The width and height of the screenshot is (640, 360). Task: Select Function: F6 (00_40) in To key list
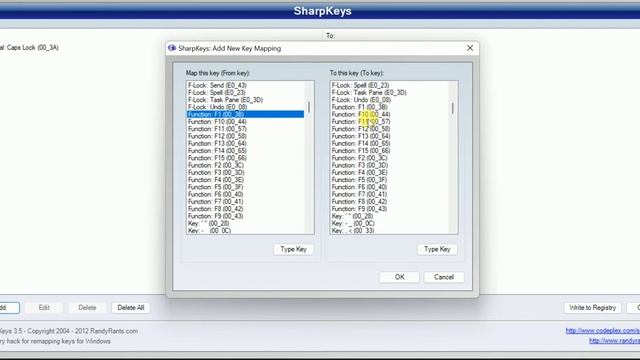389,187
